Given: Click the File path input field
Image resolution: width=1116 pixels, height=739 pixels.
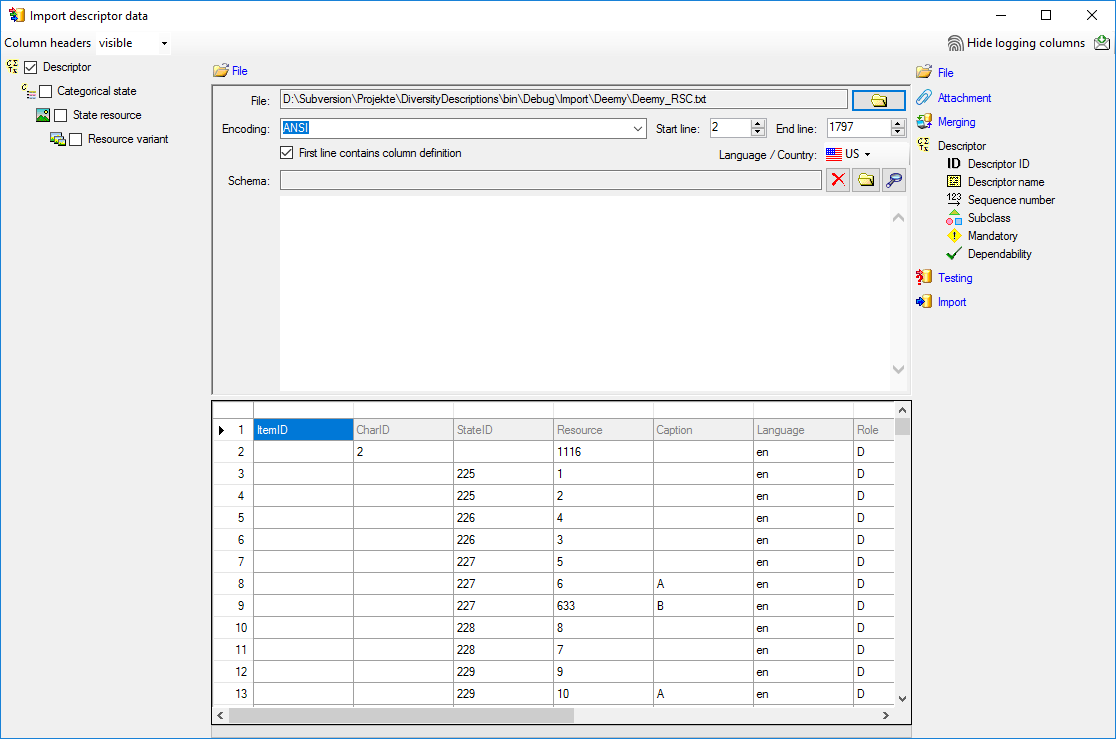Looking at the screenshot, I should 564,100.
